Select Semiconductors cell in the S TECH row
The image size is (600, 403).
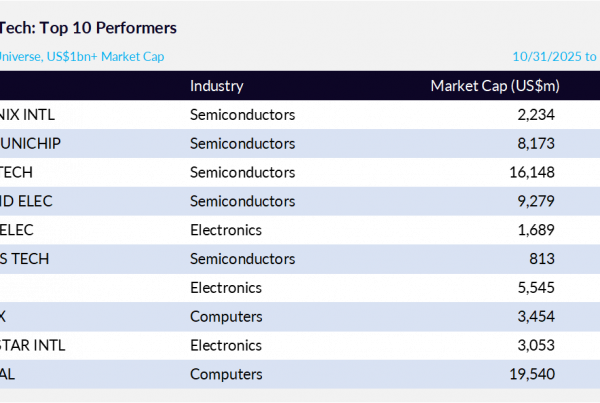click(x=242, y=259)
